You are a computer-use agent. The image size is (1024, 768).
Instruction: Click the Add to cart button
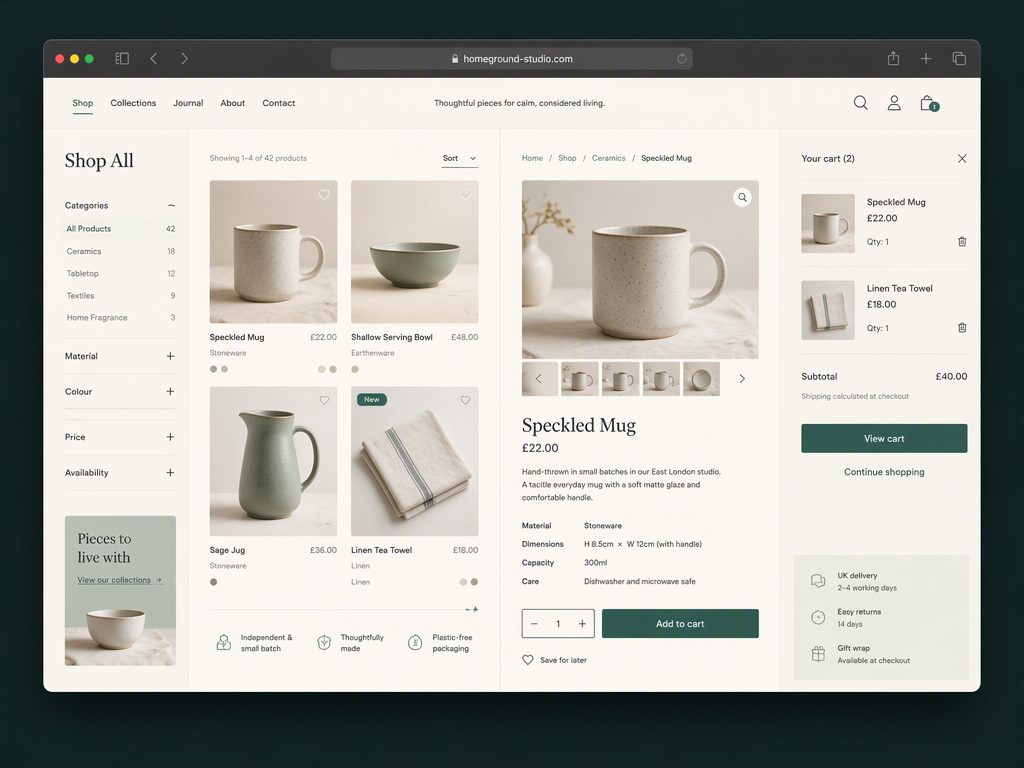(680, 624)
